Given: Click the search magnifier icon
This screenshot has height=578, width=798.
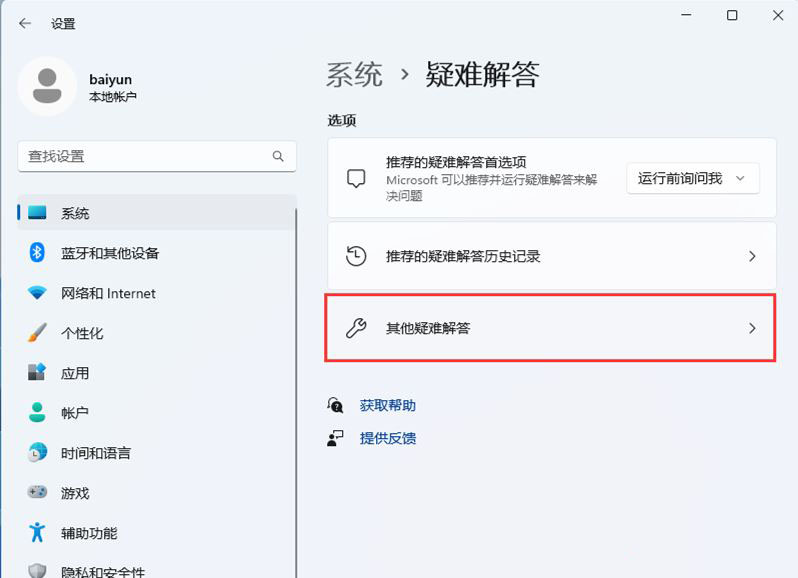Looking at the screenshot, I should click(x=278, y=157).
